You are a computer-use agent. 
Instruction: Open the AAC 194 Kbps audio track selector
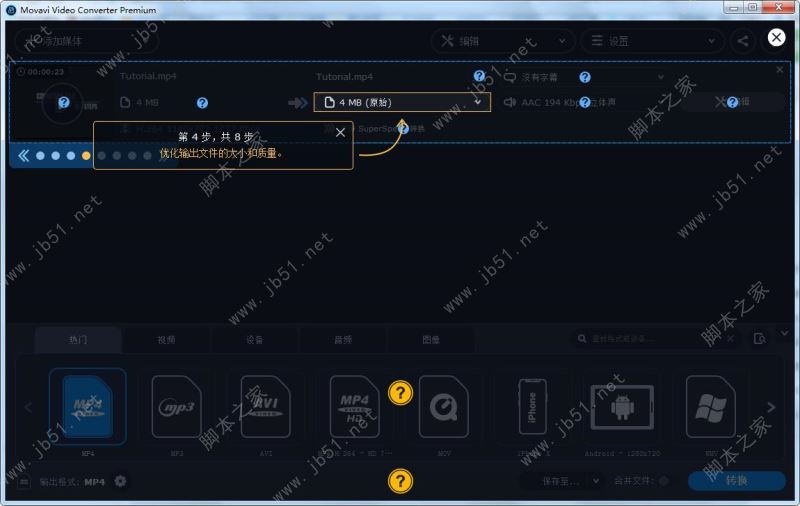tap(566, 103)
